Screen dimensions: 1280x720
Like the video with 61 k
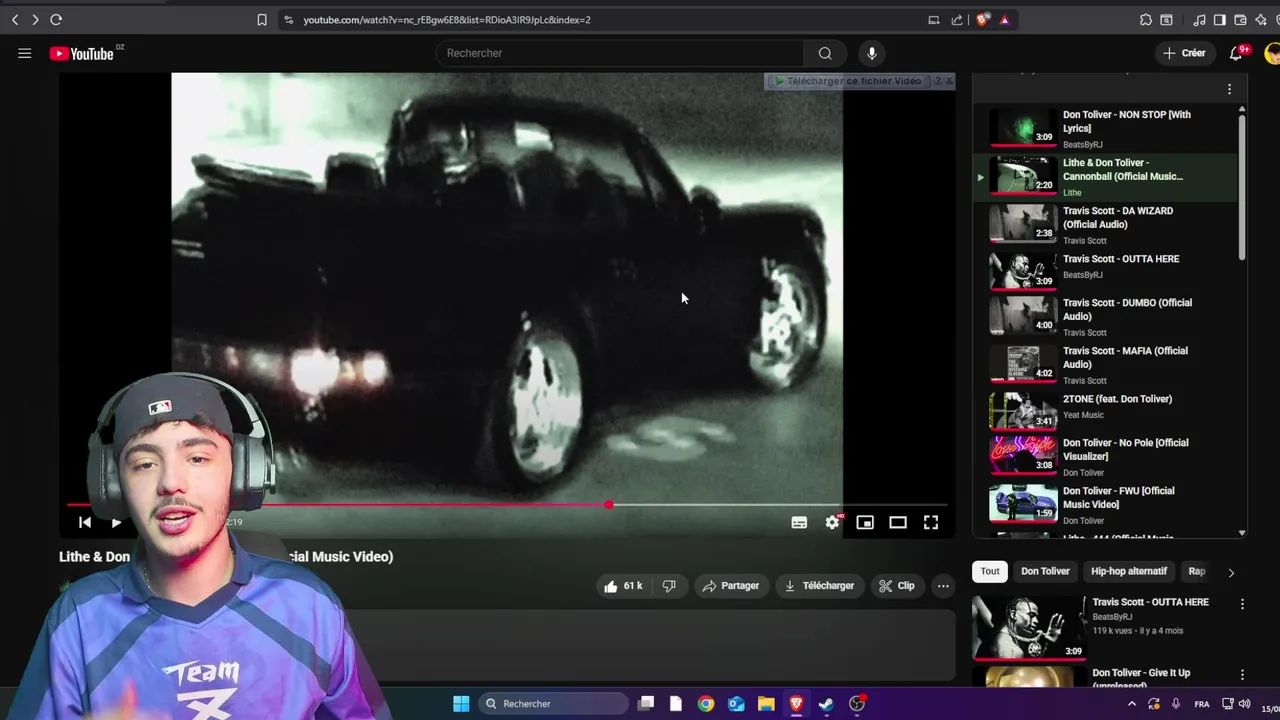(x=624, y=586)
